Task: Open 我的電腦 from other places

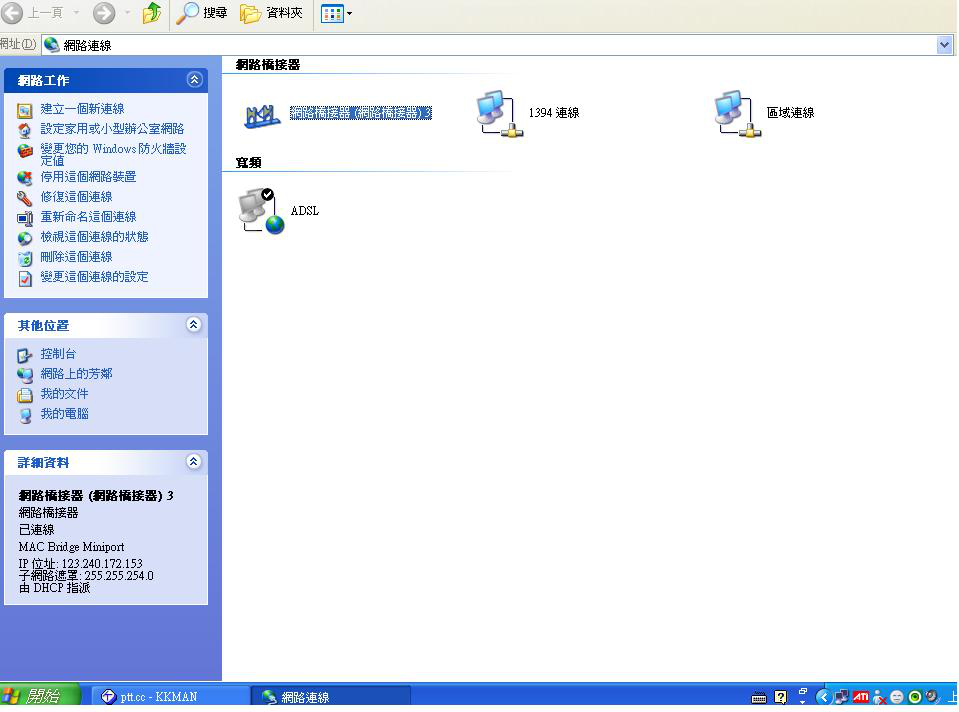Action: coord(64,414)
